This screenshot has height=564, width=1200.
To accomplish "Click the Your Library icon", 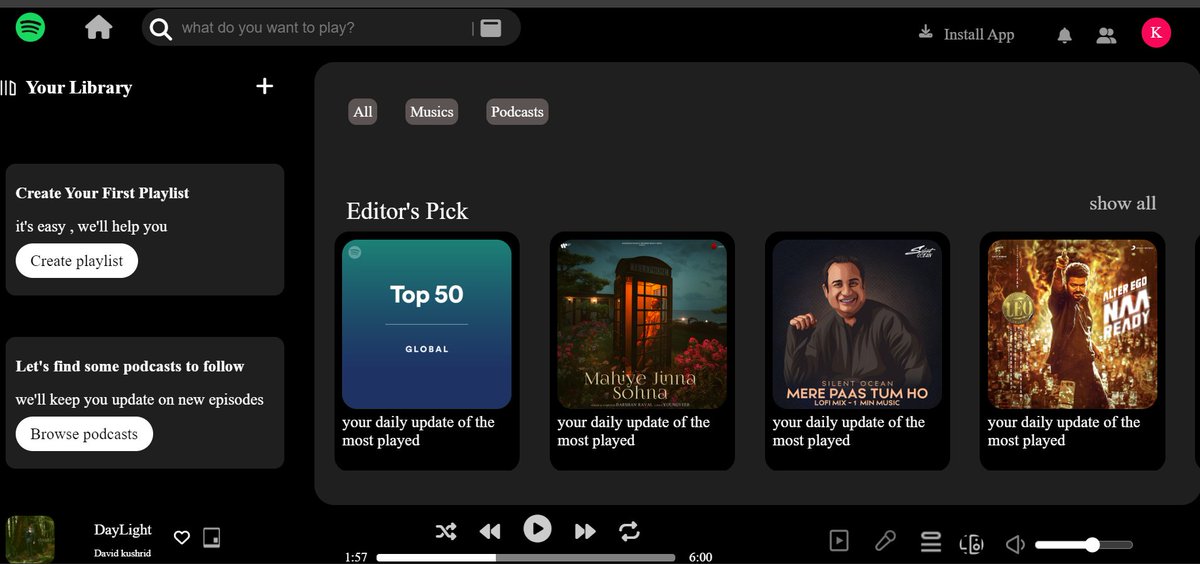I will (8, 88).
